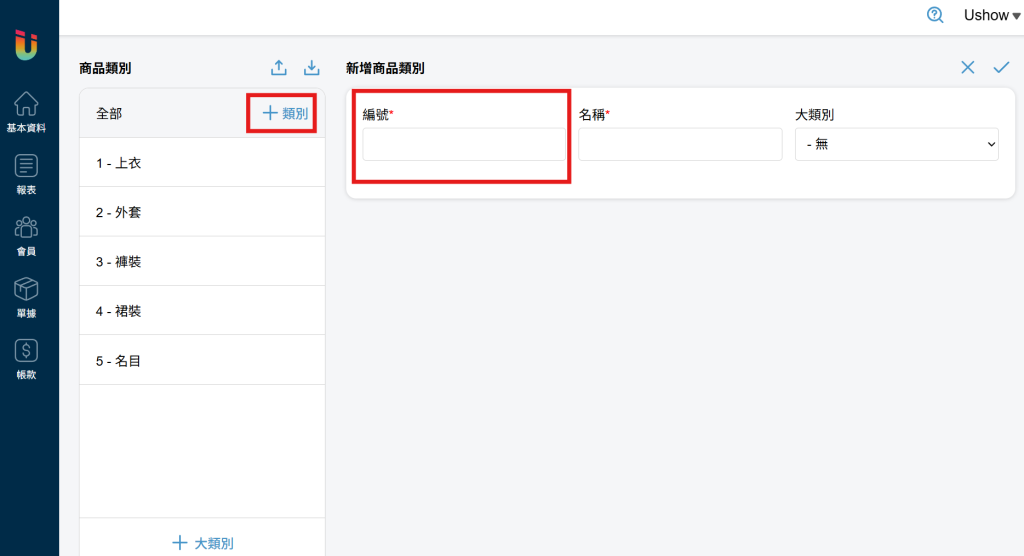
Task: Focus the 名稱 input field
Action: point(680,144)
